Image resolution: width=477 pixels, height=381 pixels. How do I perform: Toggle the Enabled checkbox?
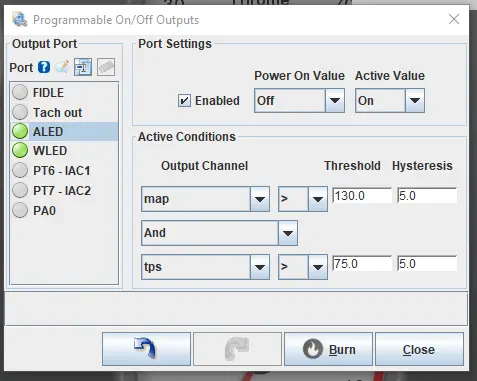point(184,101)
